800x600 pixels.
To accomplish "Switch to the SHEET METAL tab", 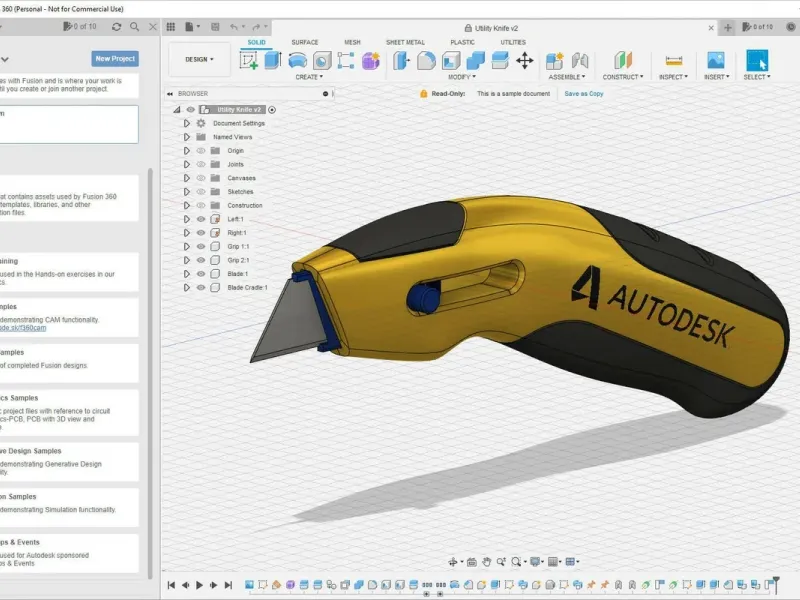I will pyautogui.click(x=405, y=42).
